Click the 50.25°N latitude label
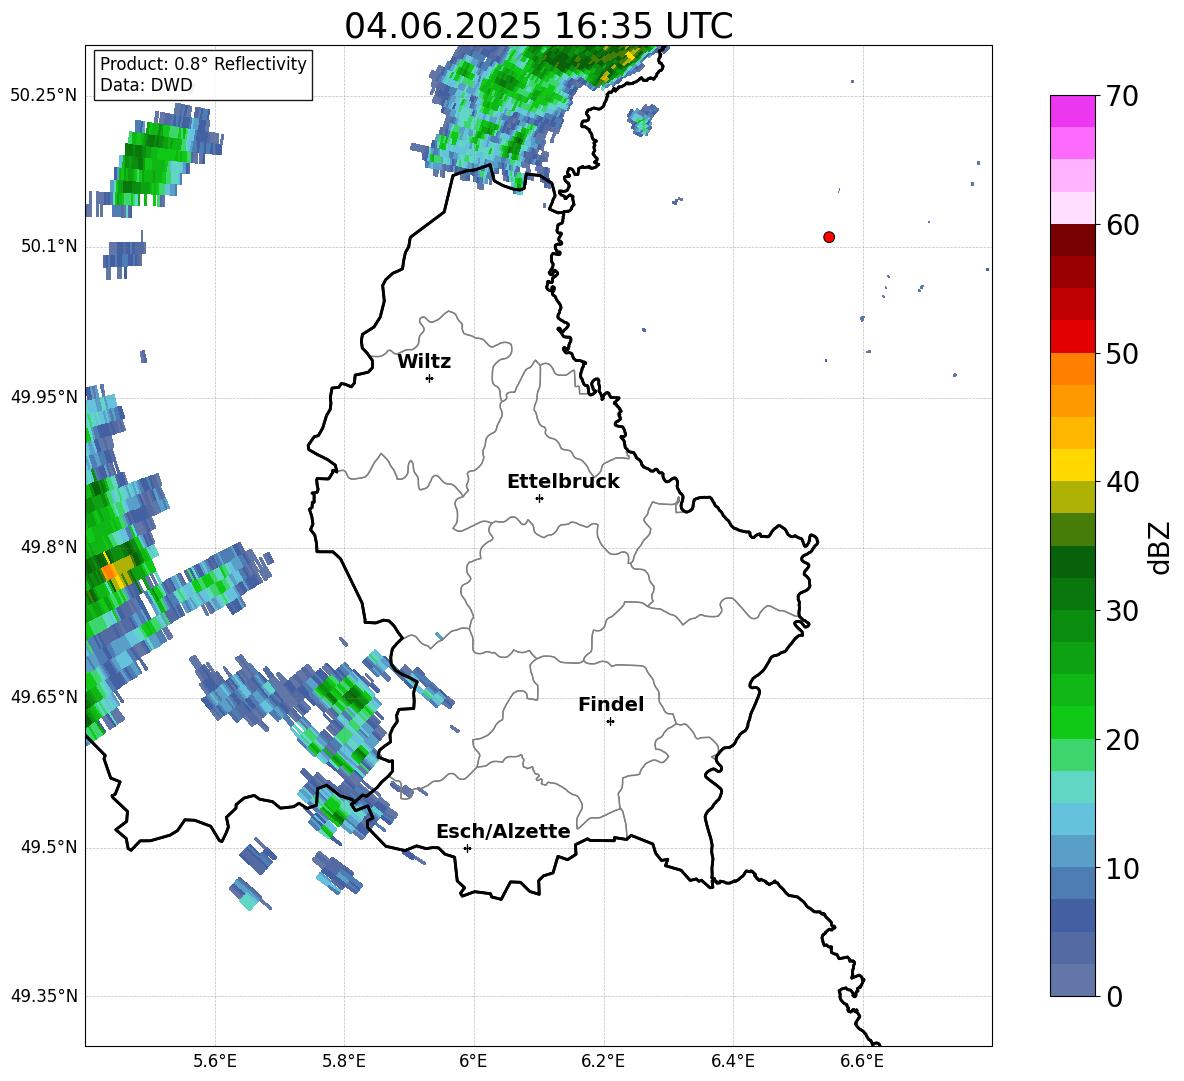The height and width of the screenshot is (1081, 1184). click(43, 96)
